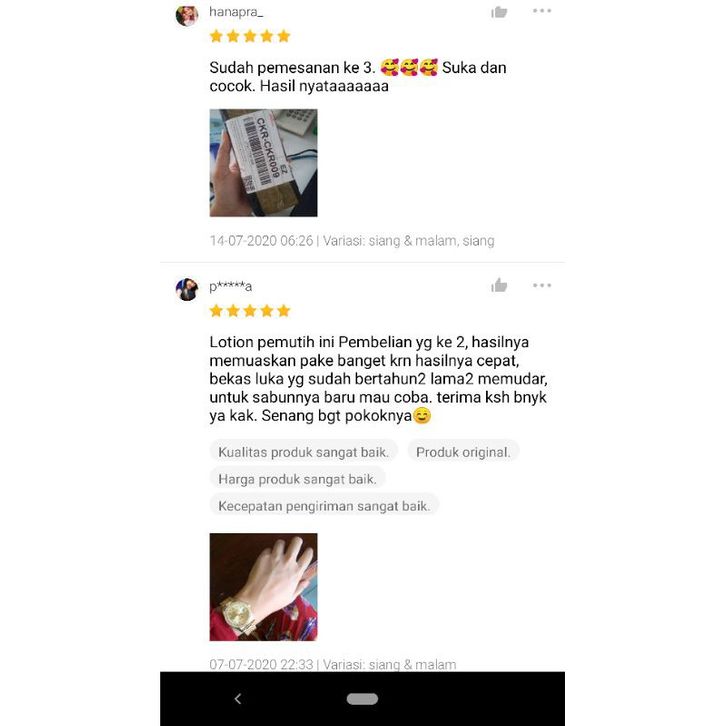Open more options for hanapra_'s review
Image resolution: width=726 pixels, height=726 pixels.
click(542, 11)
